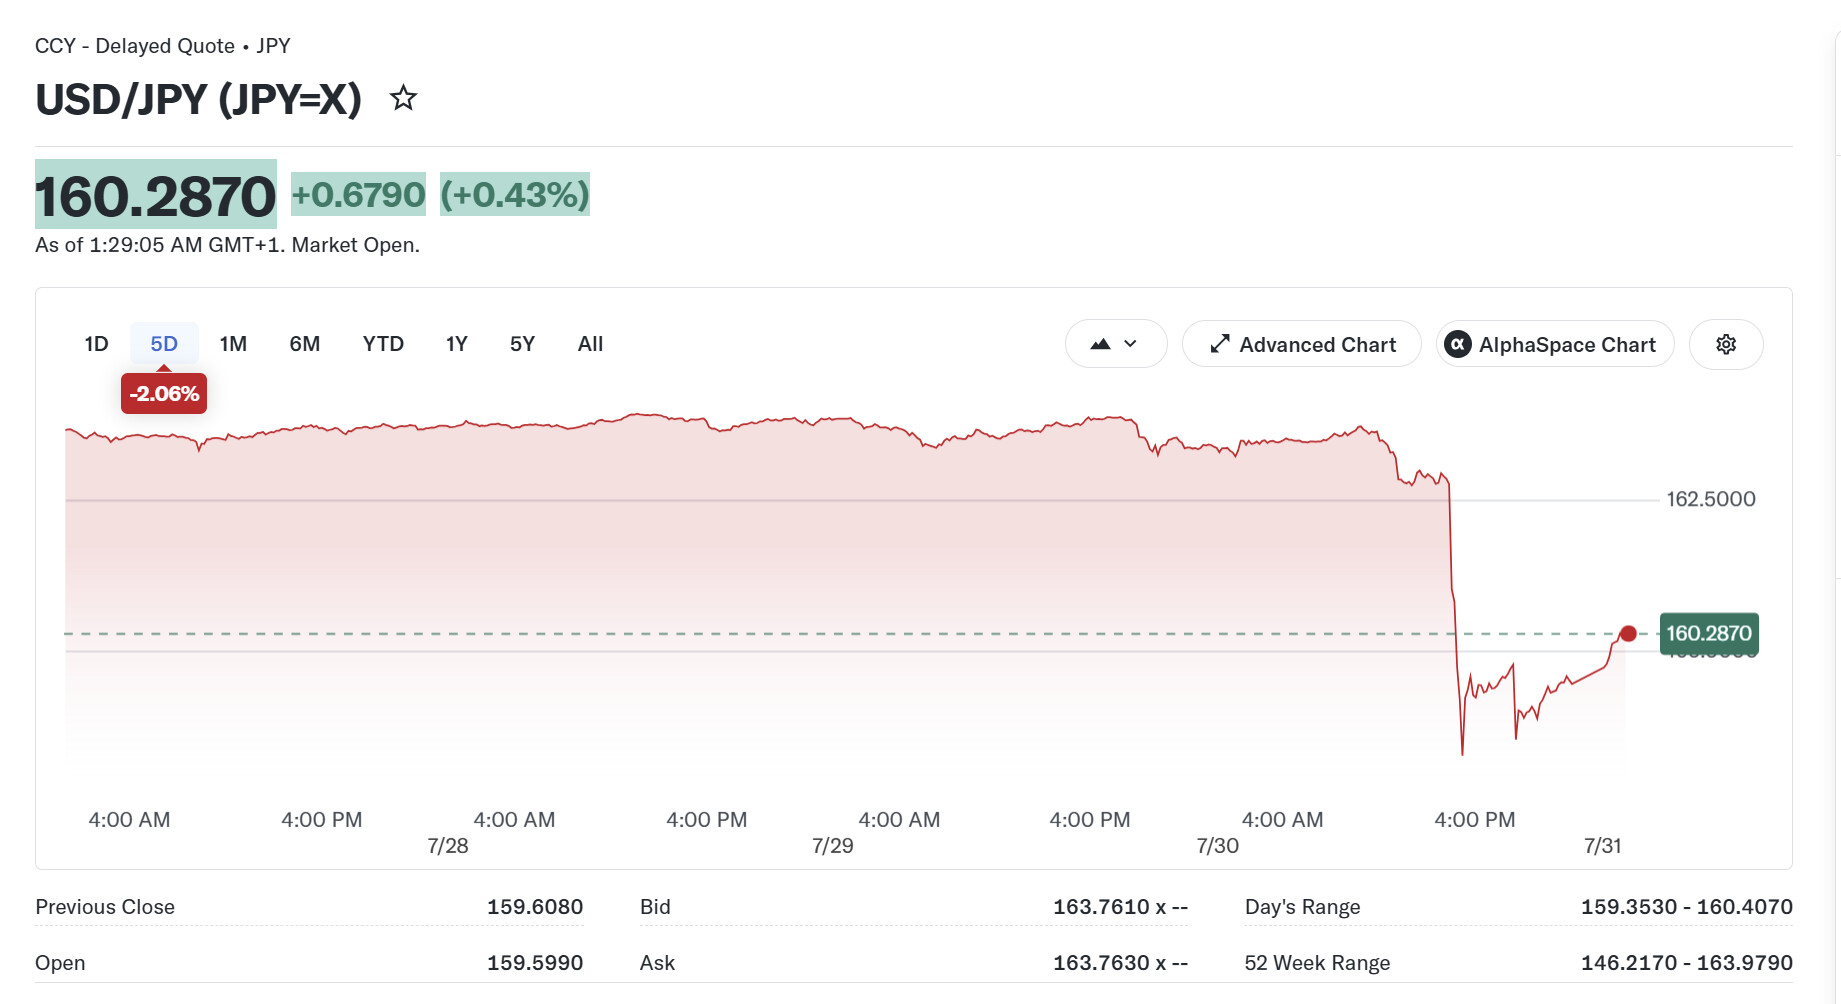Open chart settings gear
Viewport: 1841px width, 1004px height.
coord(1726,344)
